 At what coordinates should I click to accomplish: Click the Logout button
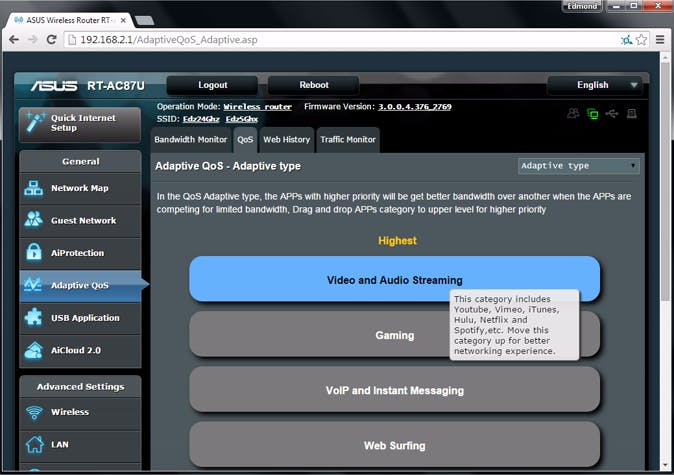212,85
